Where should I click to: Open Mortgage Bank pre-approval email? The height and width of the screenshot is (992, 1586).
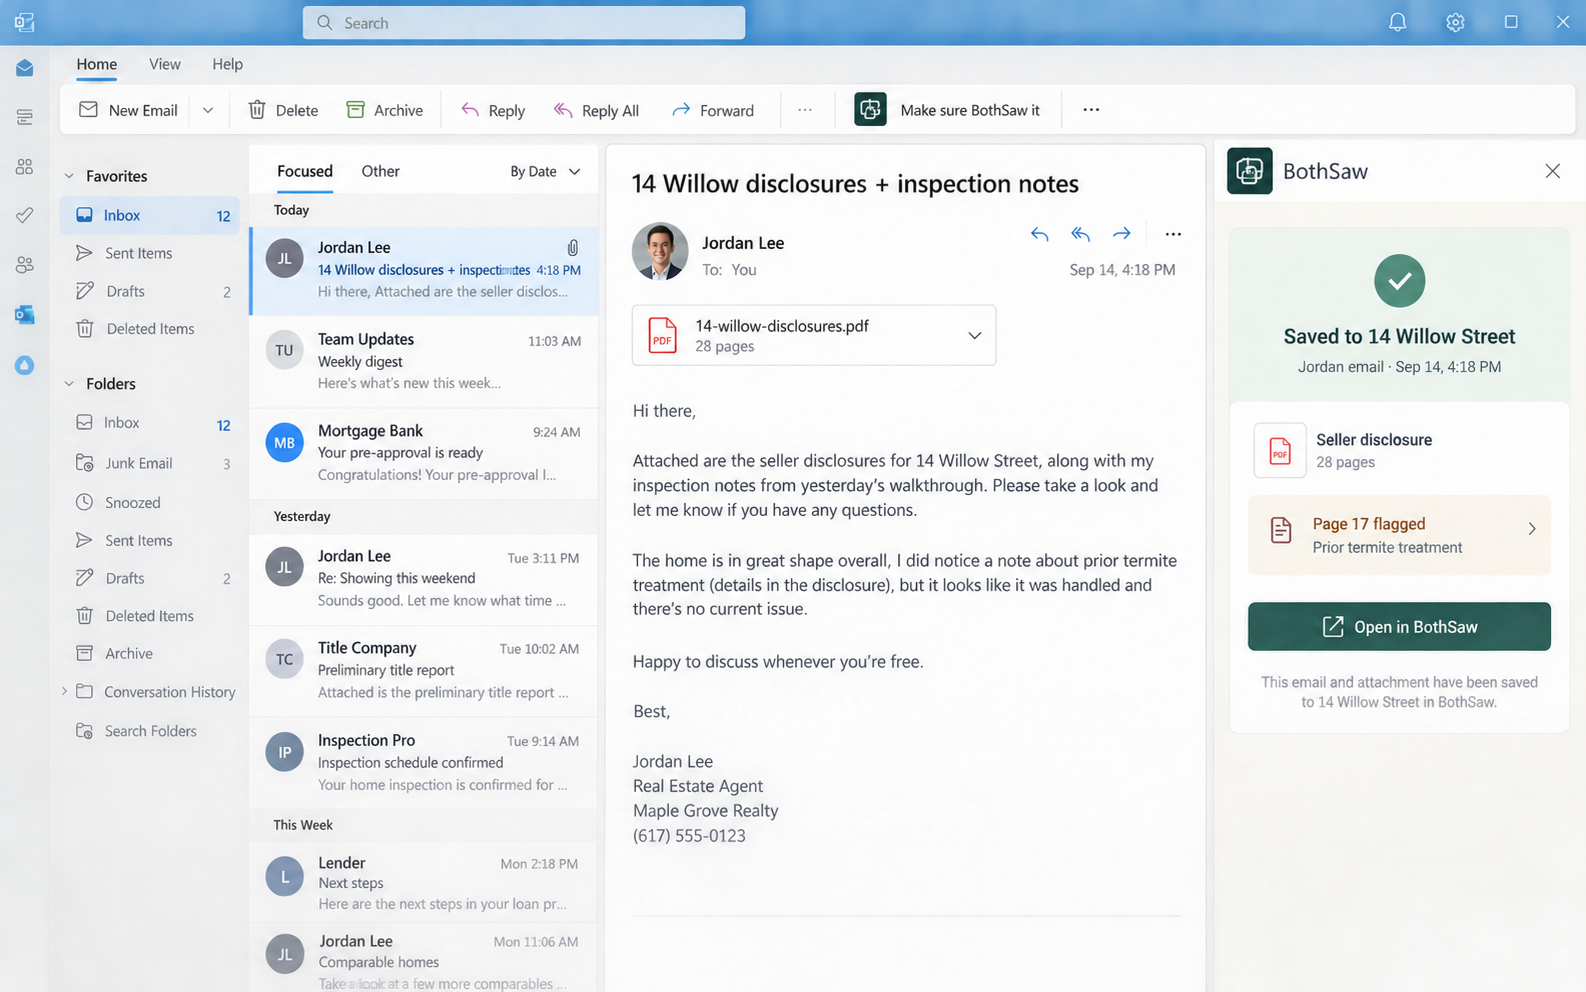click(424, 453)
